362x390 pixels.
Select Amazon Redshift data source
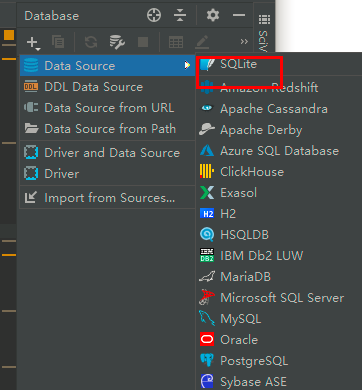point(279,88)
